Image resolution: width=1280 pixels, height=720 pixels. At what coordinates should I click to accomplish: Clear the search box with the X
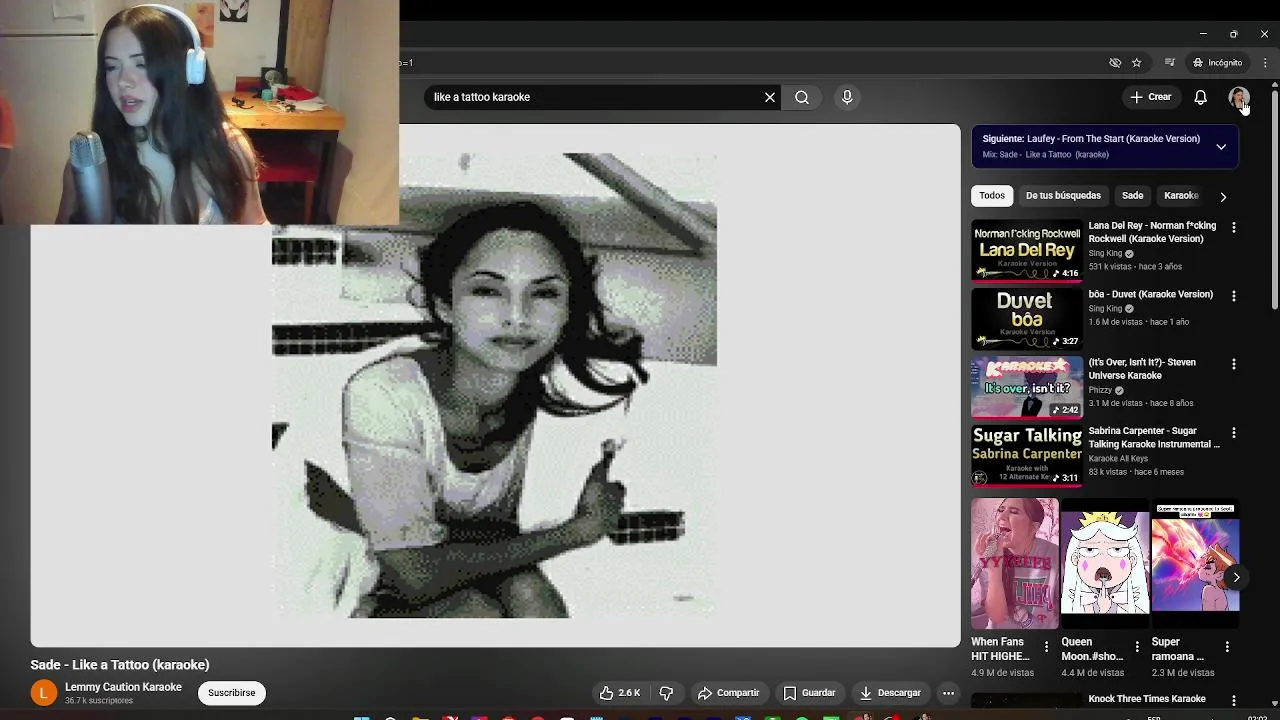770,97
